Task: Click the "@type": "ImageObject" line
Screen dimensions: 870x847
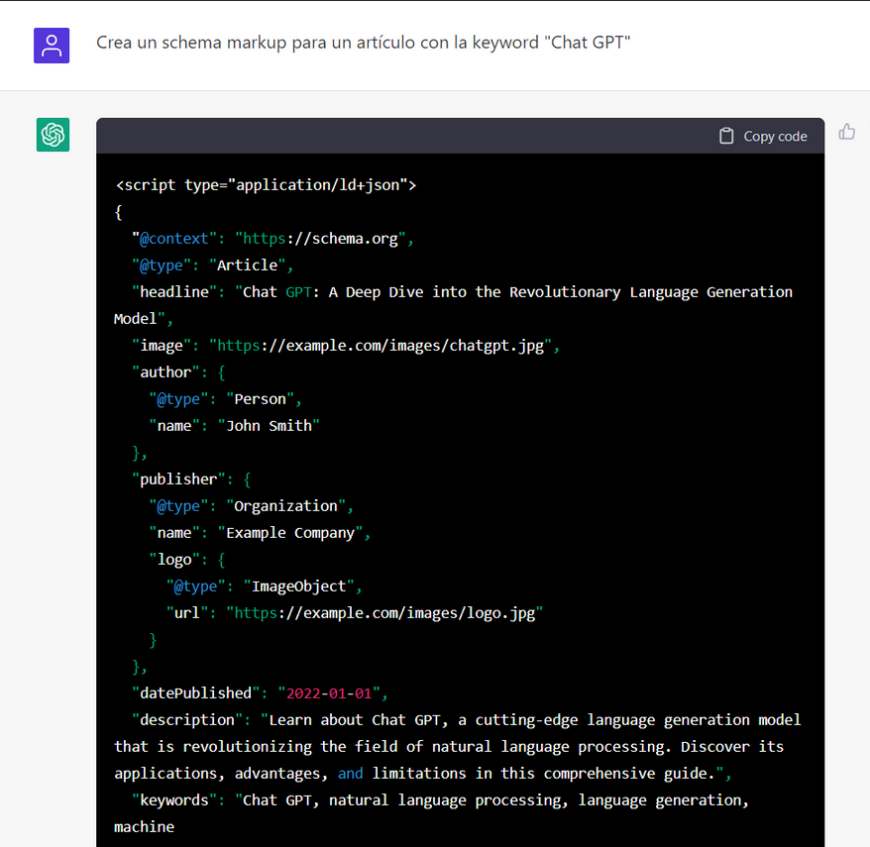Action: coord(264,586)
